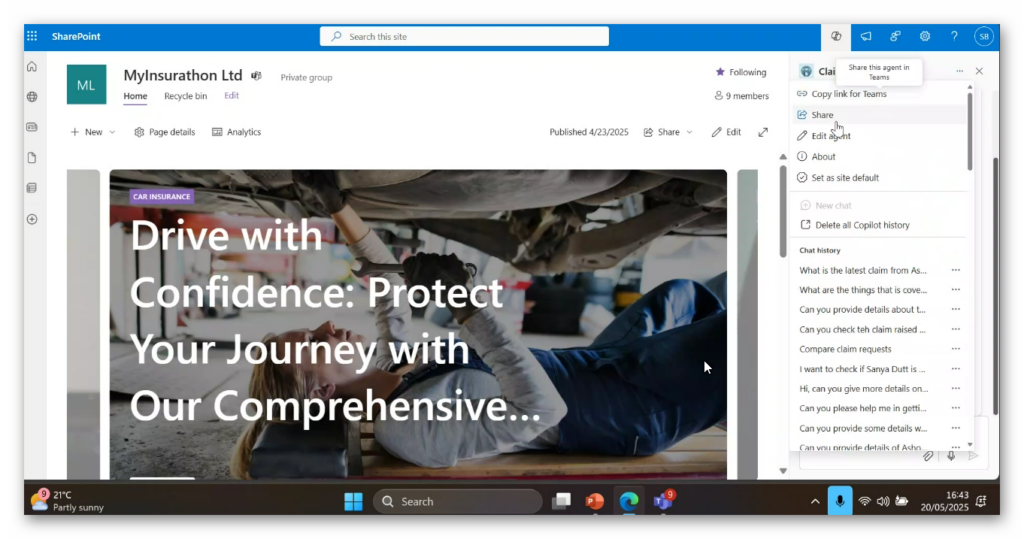1024x539 pixels.
Task: Show hidden system tray icons chevron
Action: (815, 502)
